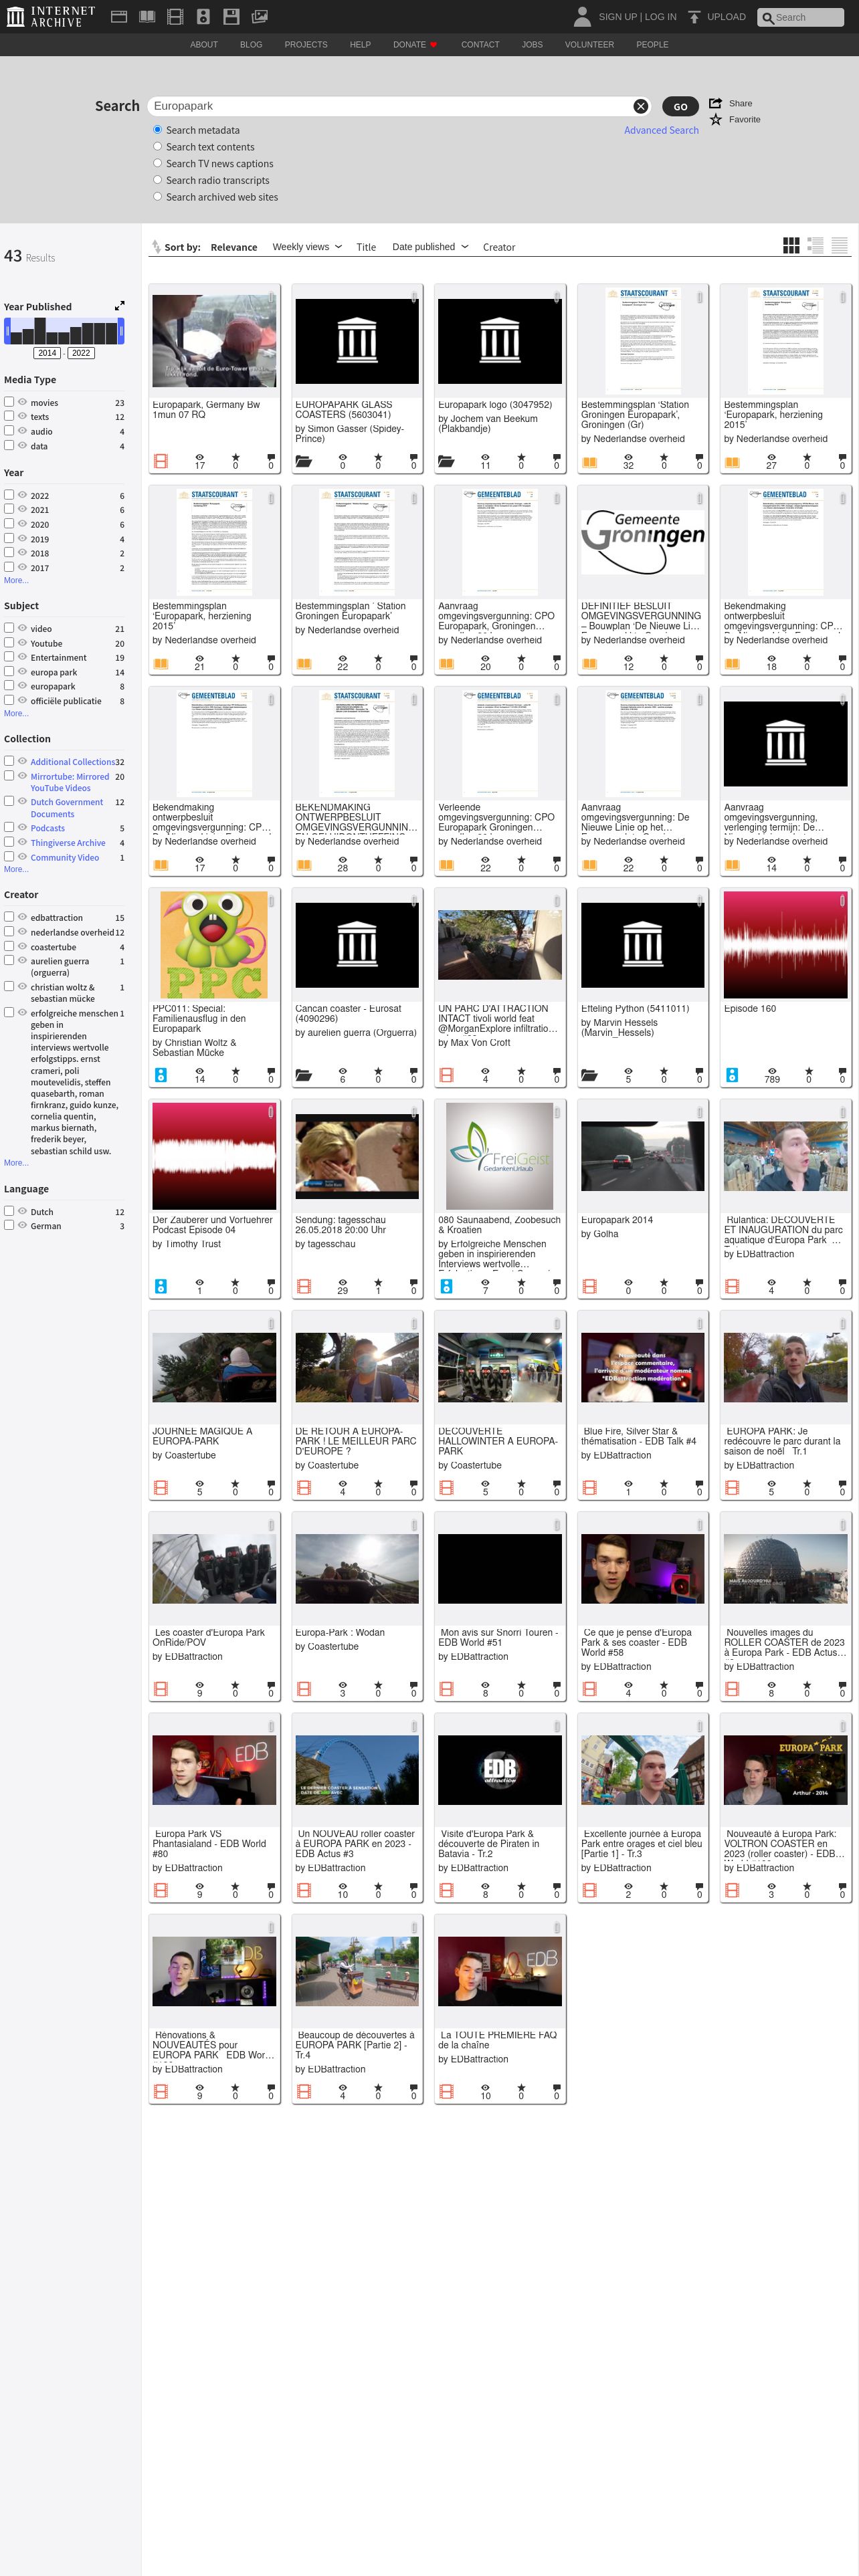Switch to compact list view

click(x=840, y=245)
